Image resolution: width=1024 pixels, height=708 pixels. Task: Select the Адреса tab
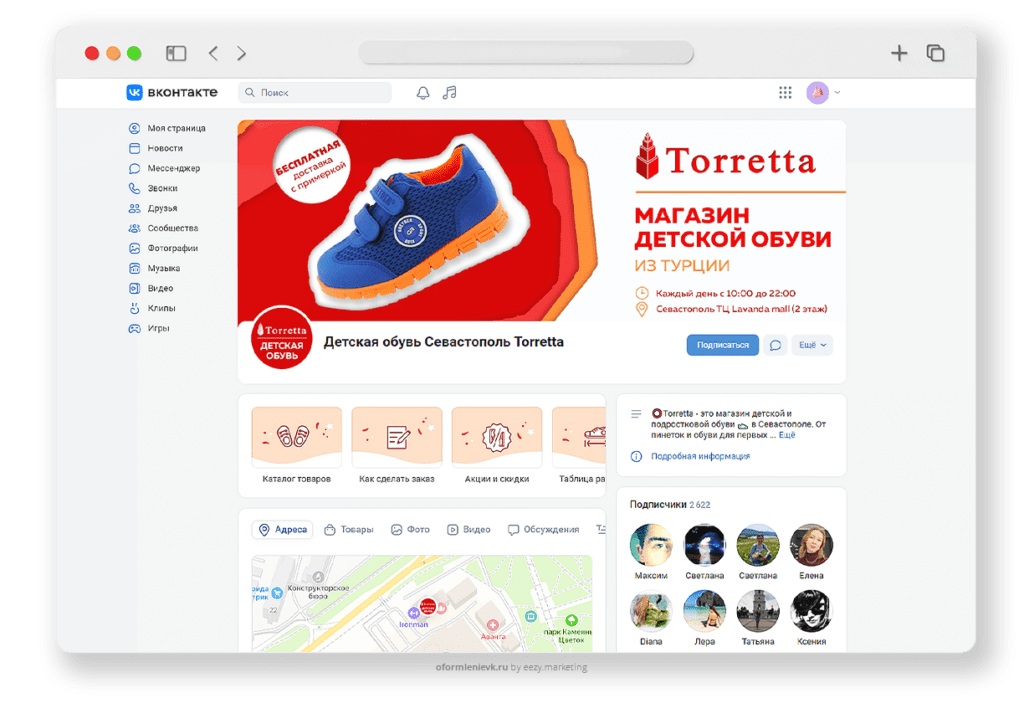coord(283,530)
